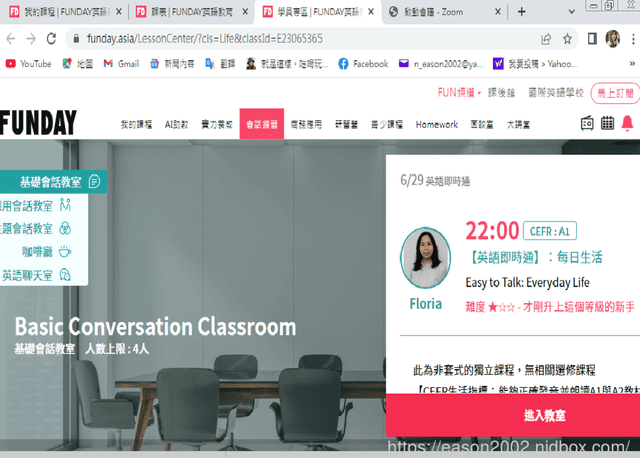
Task: Close the Zoom browser tab
Action: (x=498, y=12)
